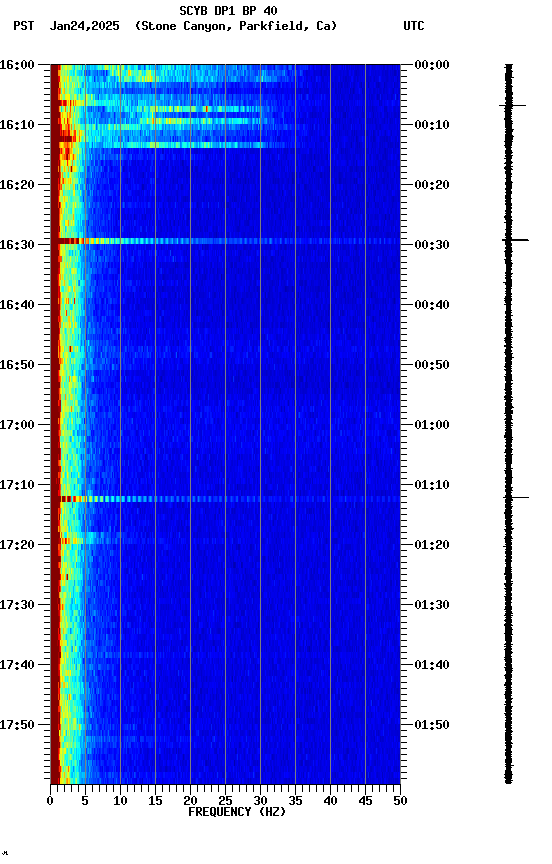552x864 pixels.
Task: Click the '00:20' UTC time label
Action: pos(432,185)
